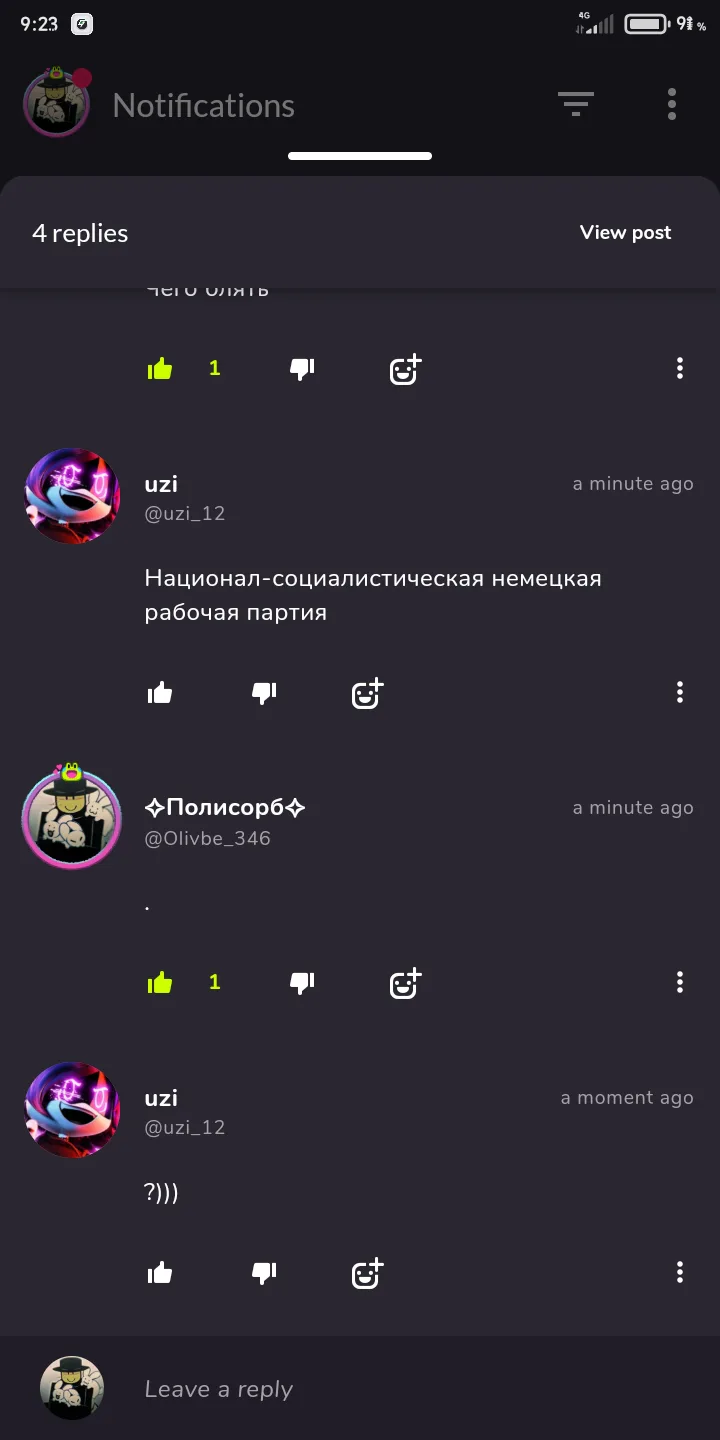Open the notifications filter icon

[575, 104]
